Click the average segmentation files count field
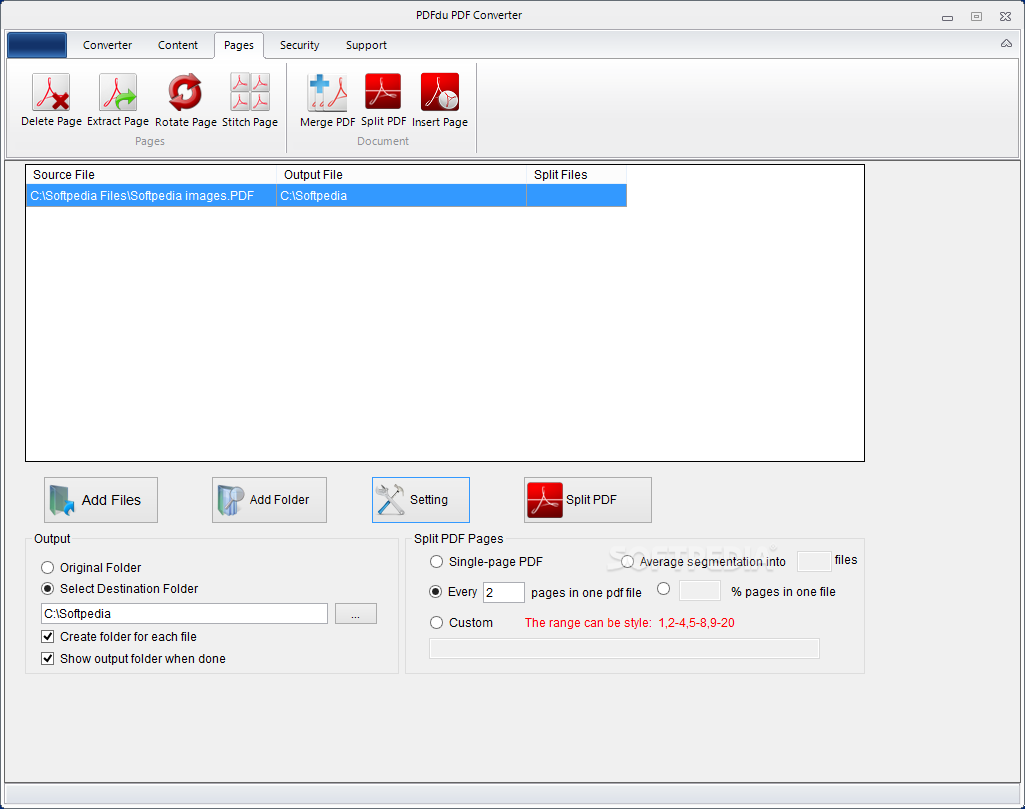The width and height of the screenshot is (1025, 809). tap(814, 561)
